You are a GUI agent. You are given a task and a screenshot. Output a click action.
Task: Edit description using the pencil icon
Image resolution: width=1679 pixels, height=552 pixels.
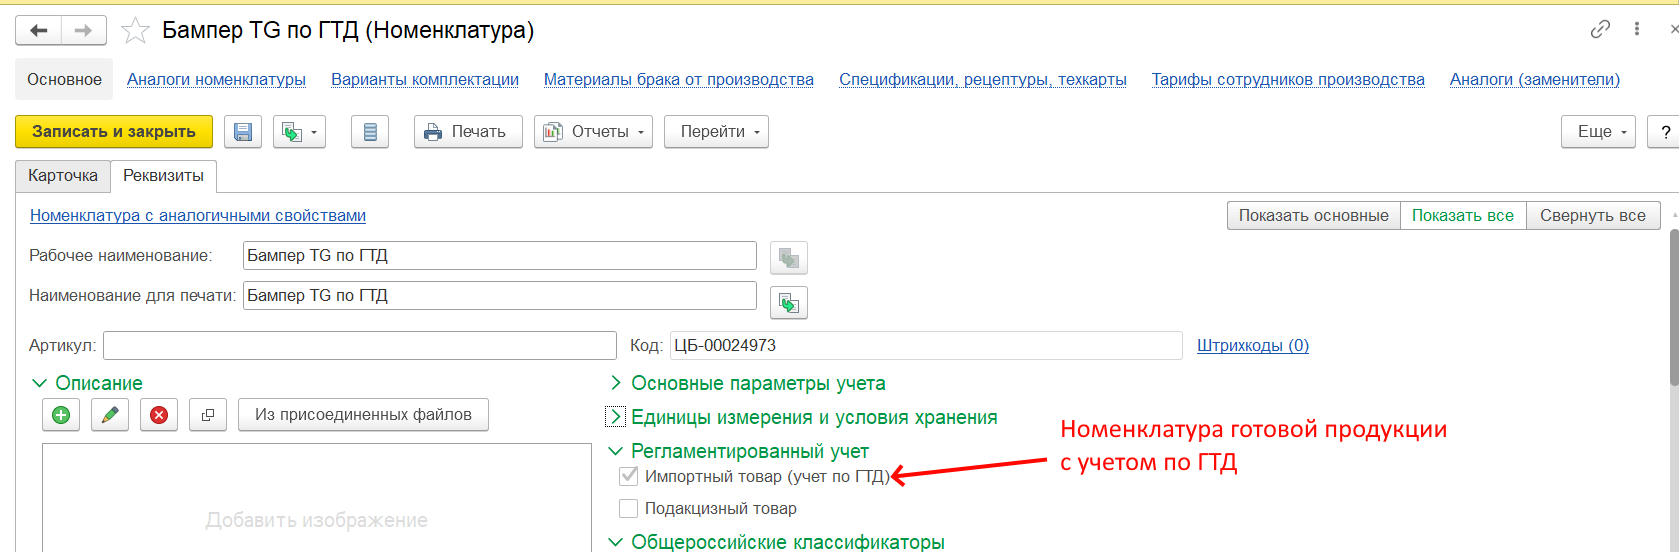coord(110,415)
